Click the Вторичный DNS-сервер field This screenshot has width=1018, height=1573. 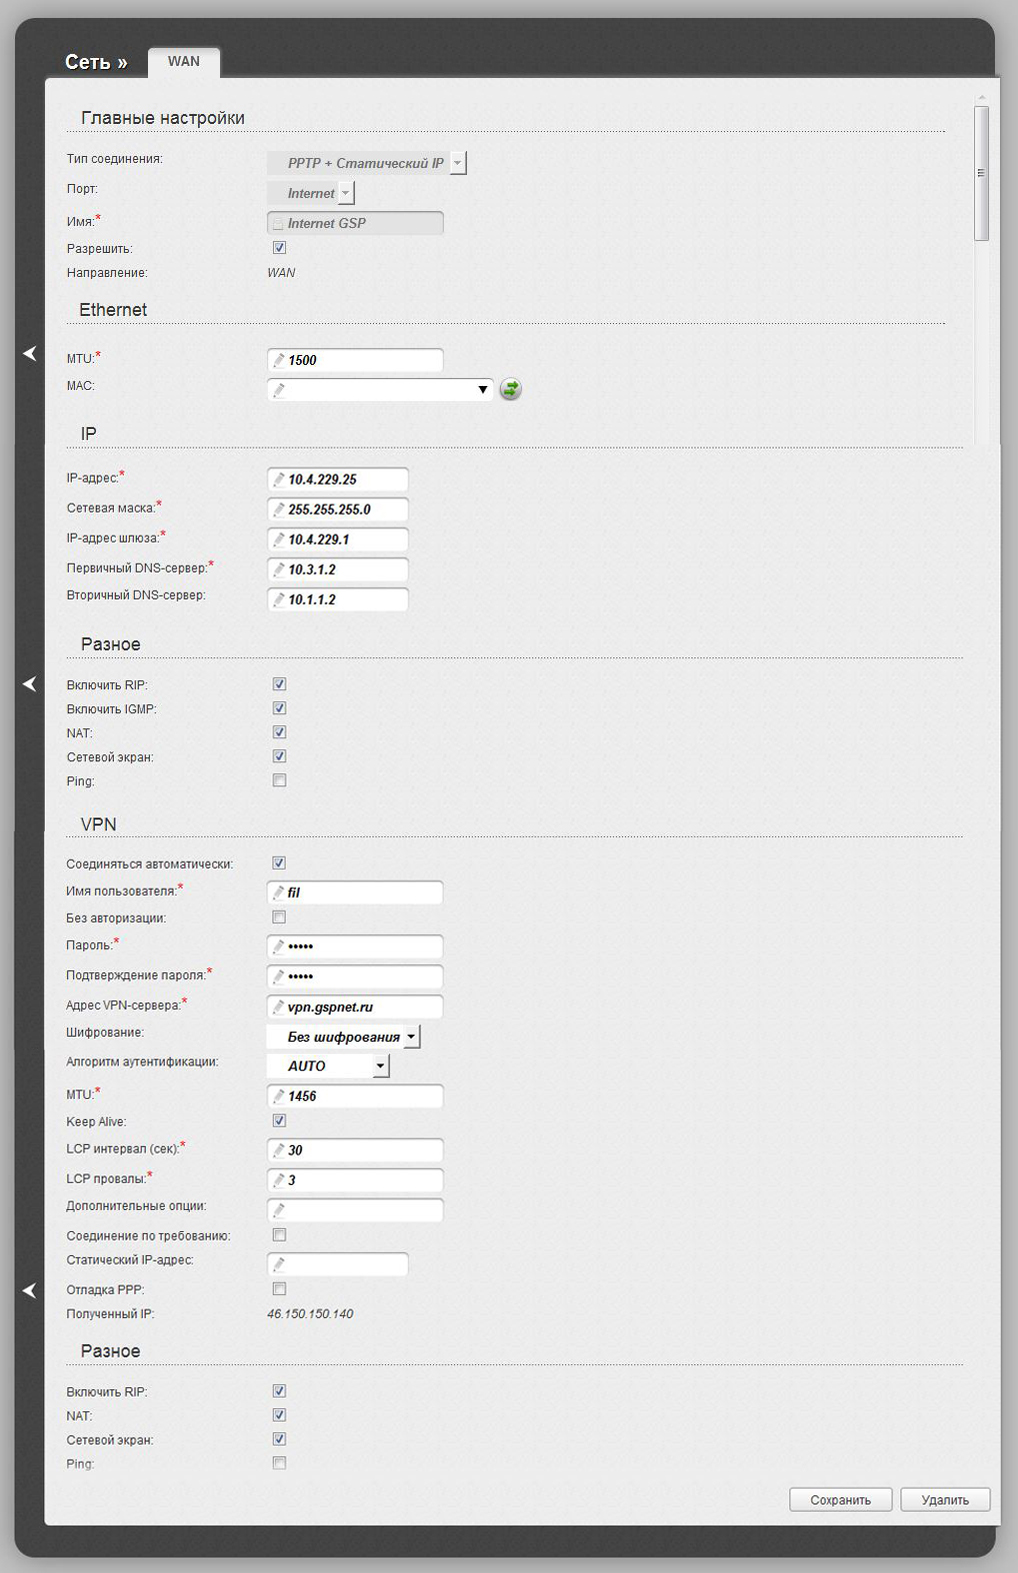tap(338, 600)
